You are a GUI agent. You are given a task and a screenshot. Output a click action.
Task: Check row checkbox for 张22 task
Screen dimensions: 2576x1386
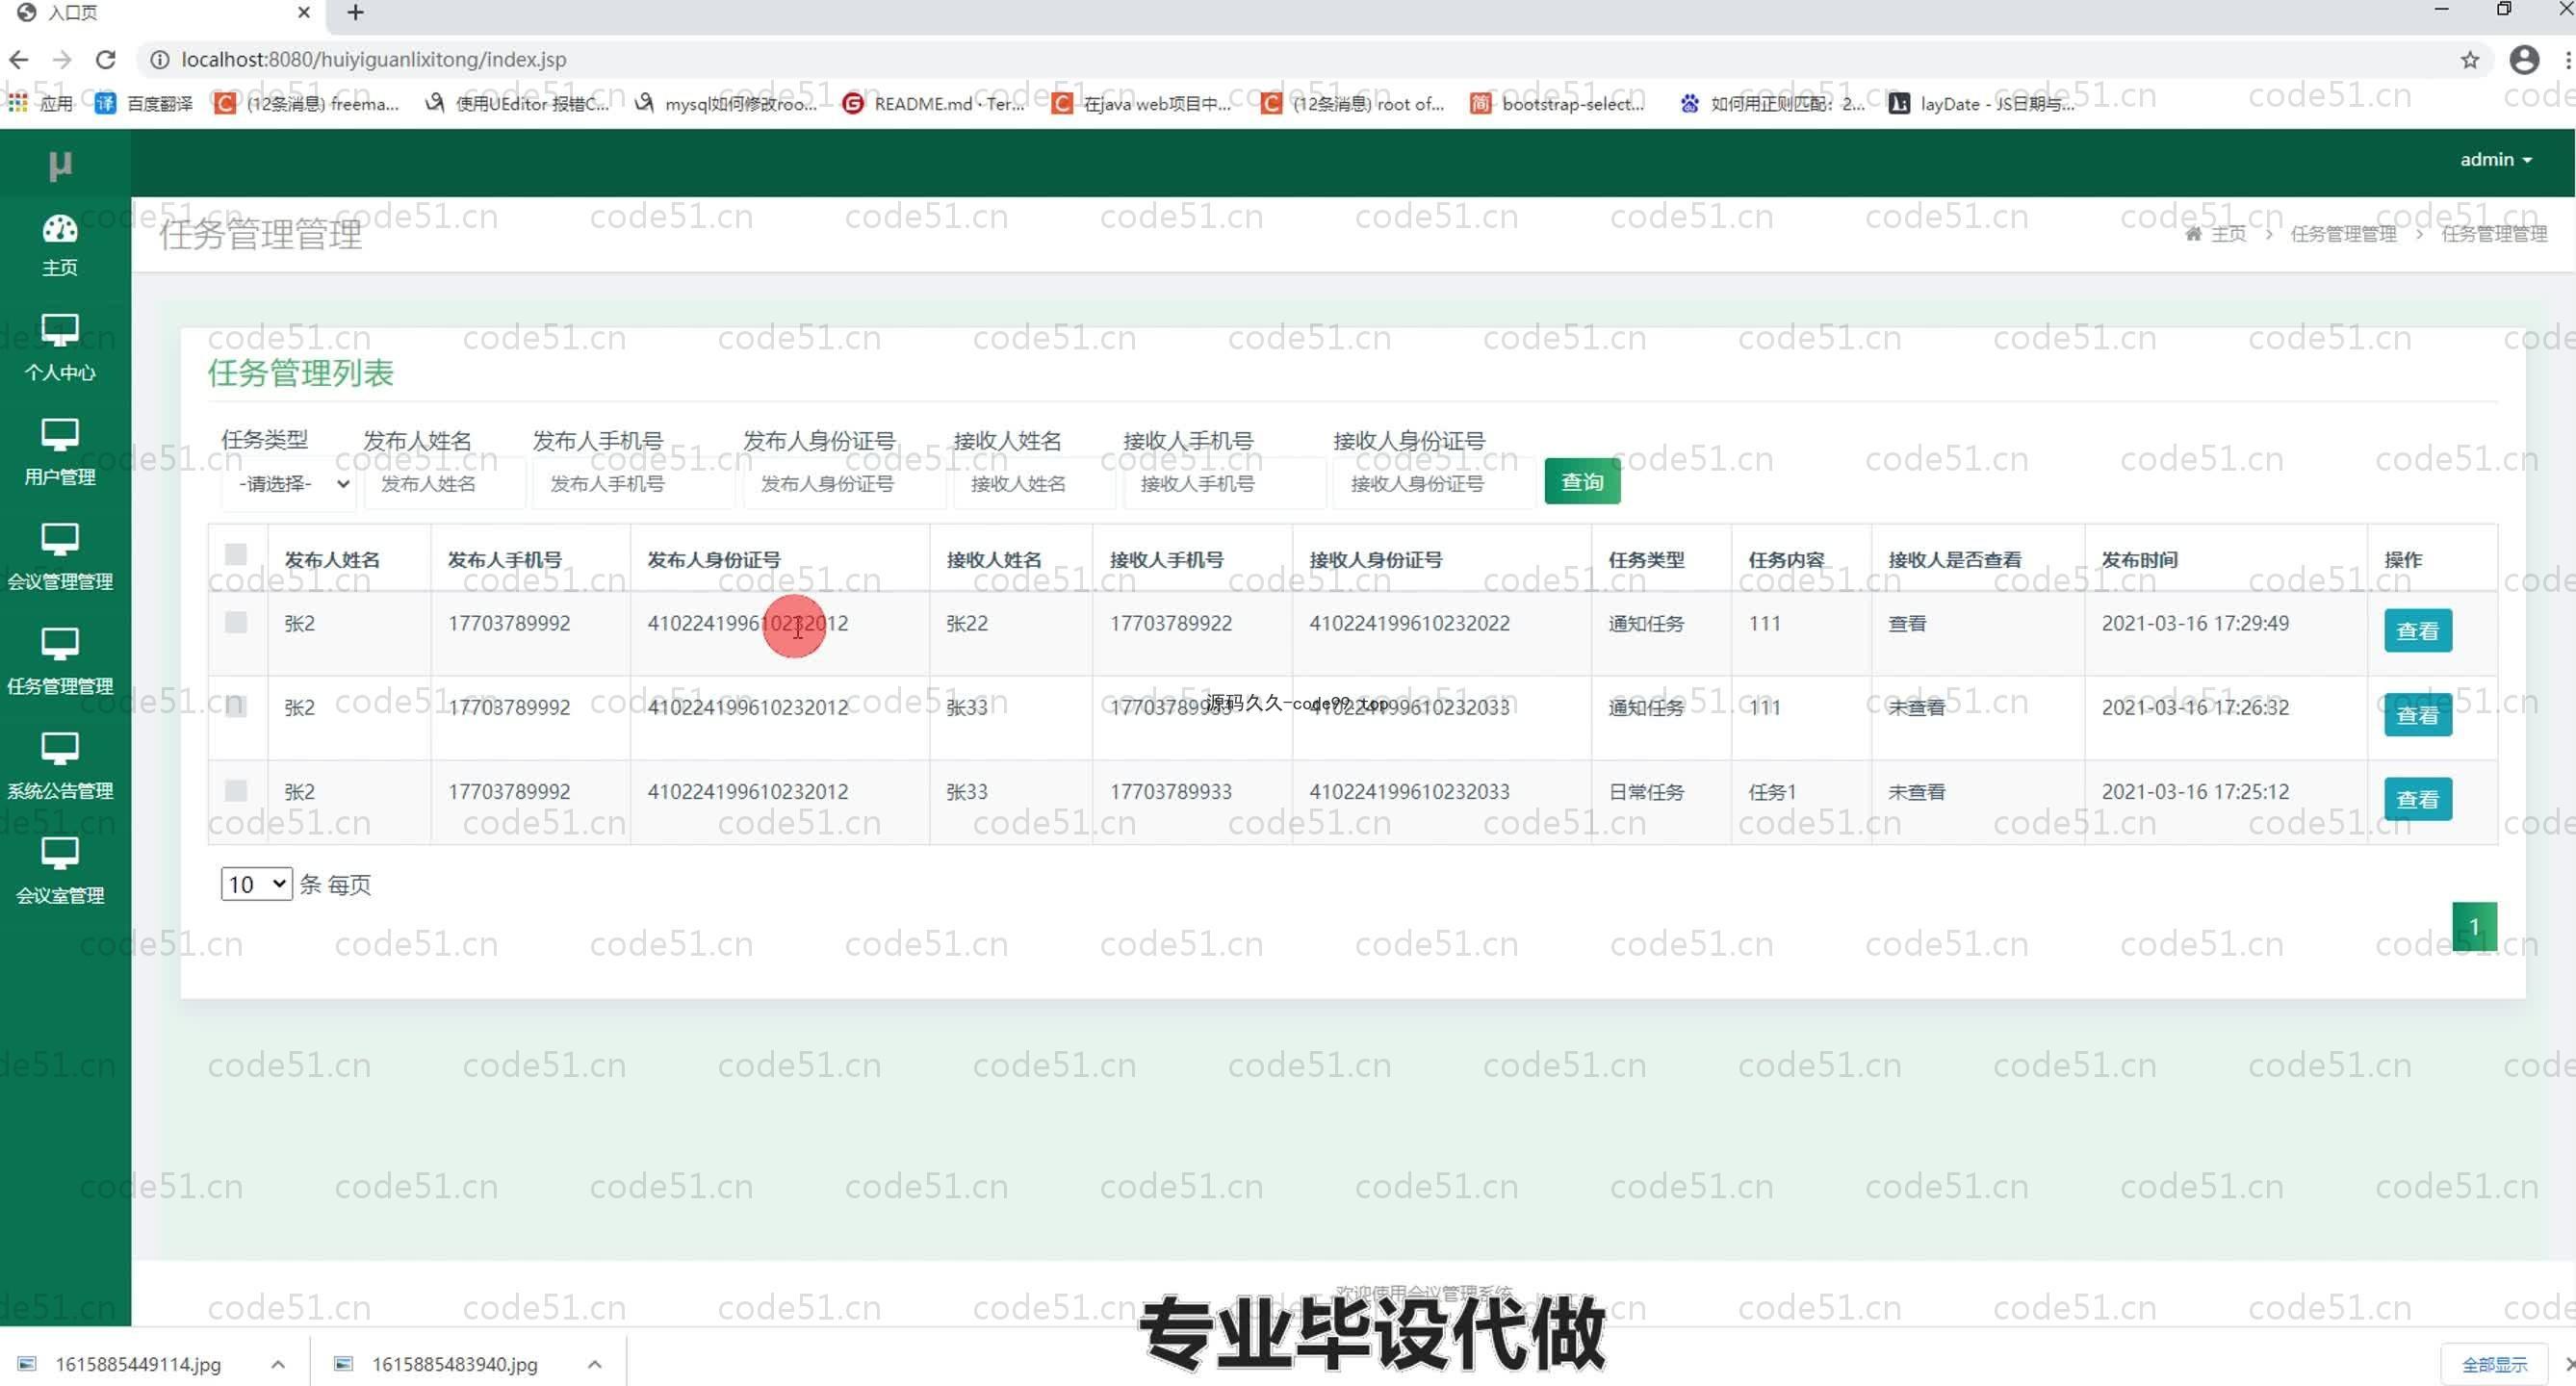(x=236, y=622)
